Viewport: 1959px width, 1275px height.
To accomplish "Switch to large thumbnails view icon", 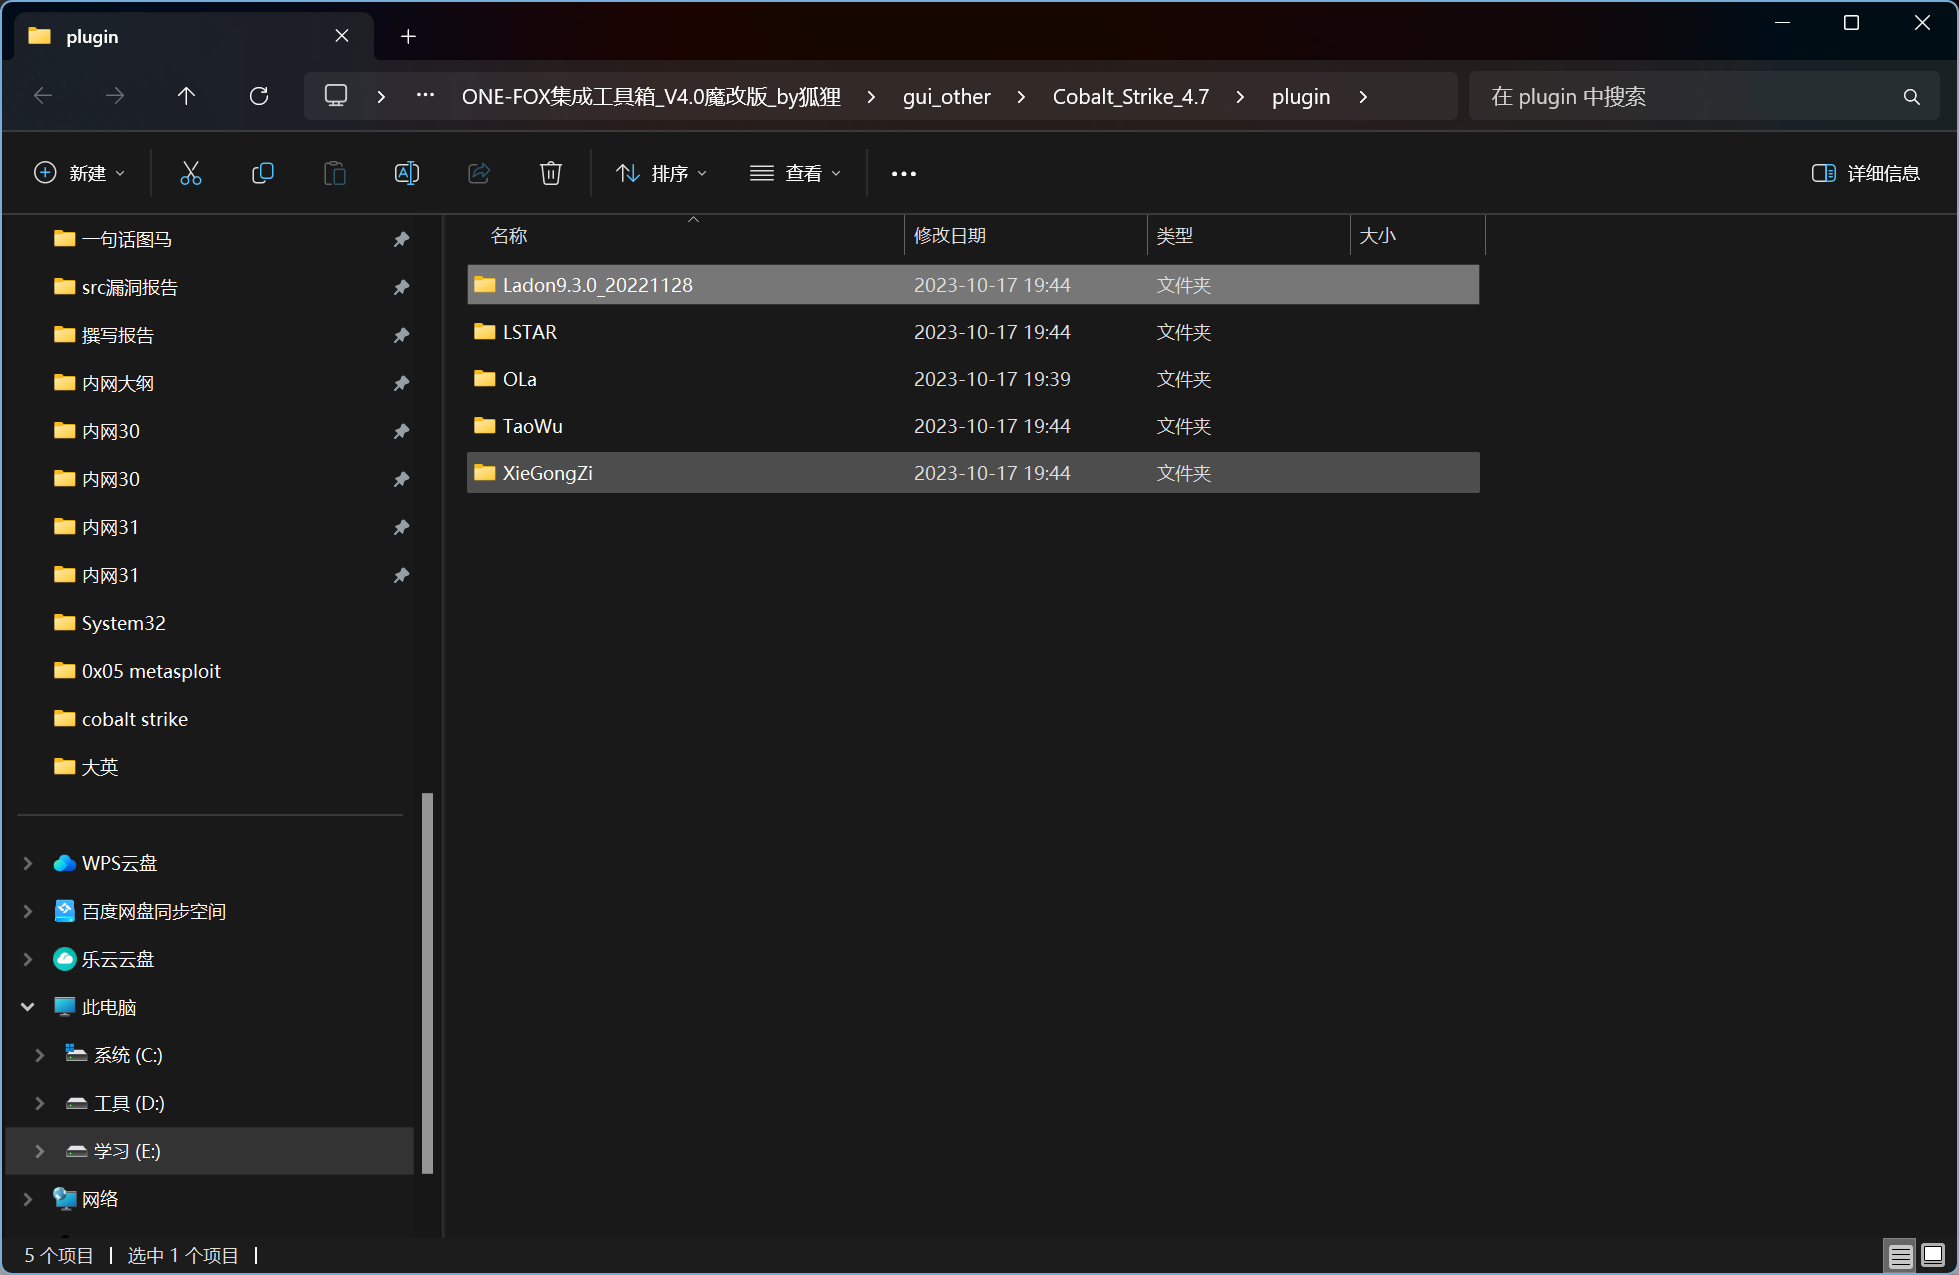I will coord(1933,1255).
